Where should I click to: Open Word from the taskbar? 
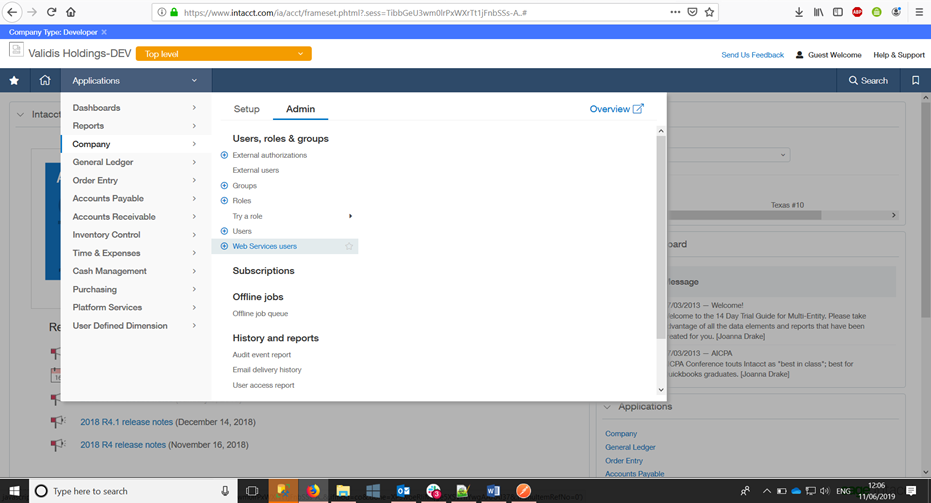coord(493,491)
